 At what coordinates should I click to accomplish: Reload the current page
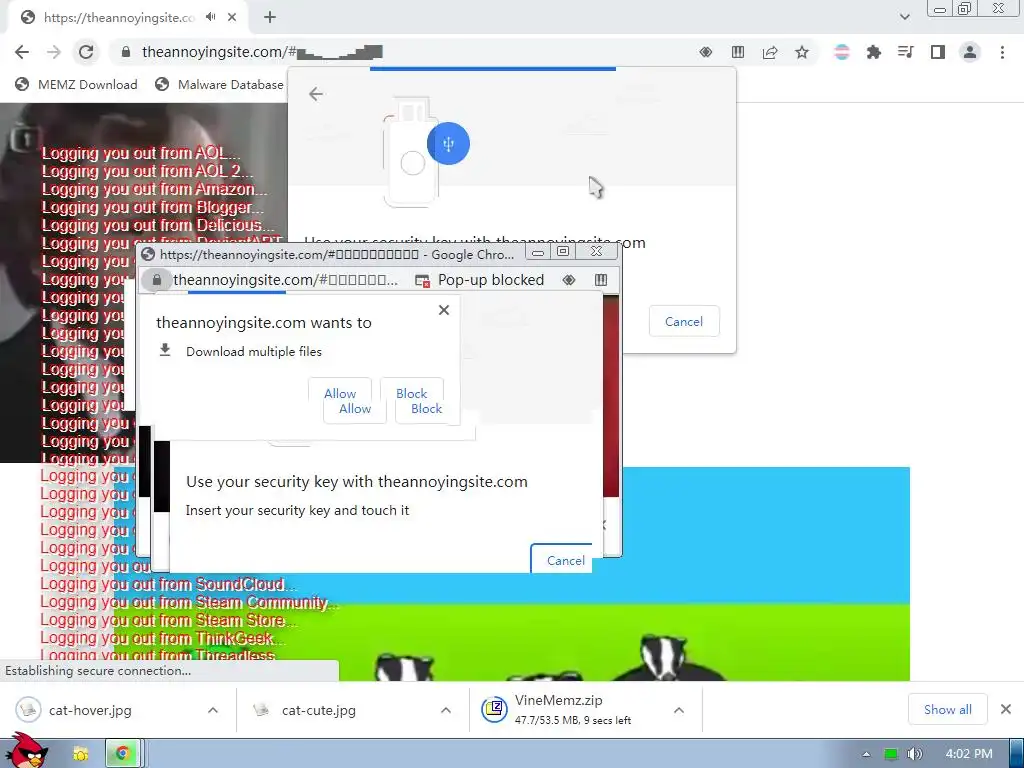[86, 52]
